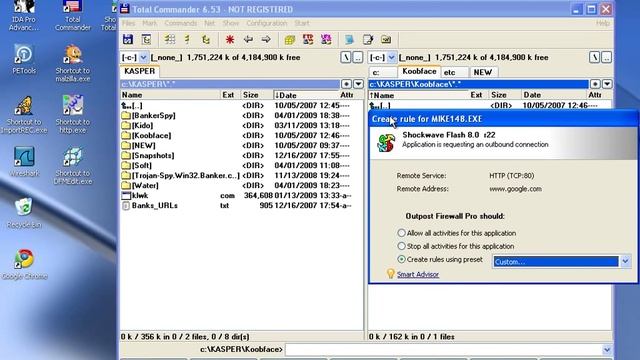Click the floppy disk icon in the toolbar
Viewport: 640px width, 360px height.
point(128,39)
